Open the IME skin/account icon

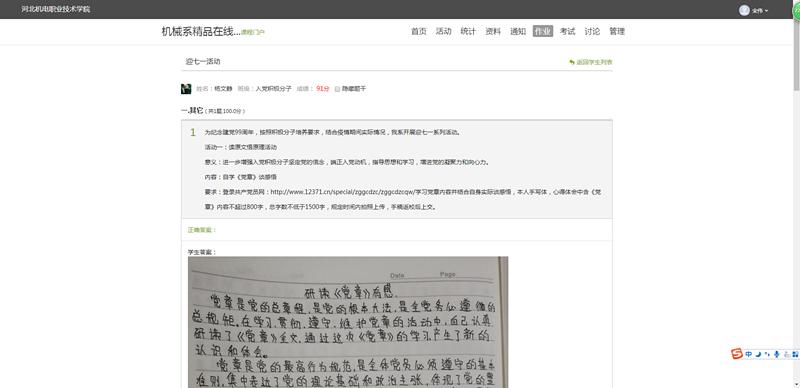(x=787, y=354)
